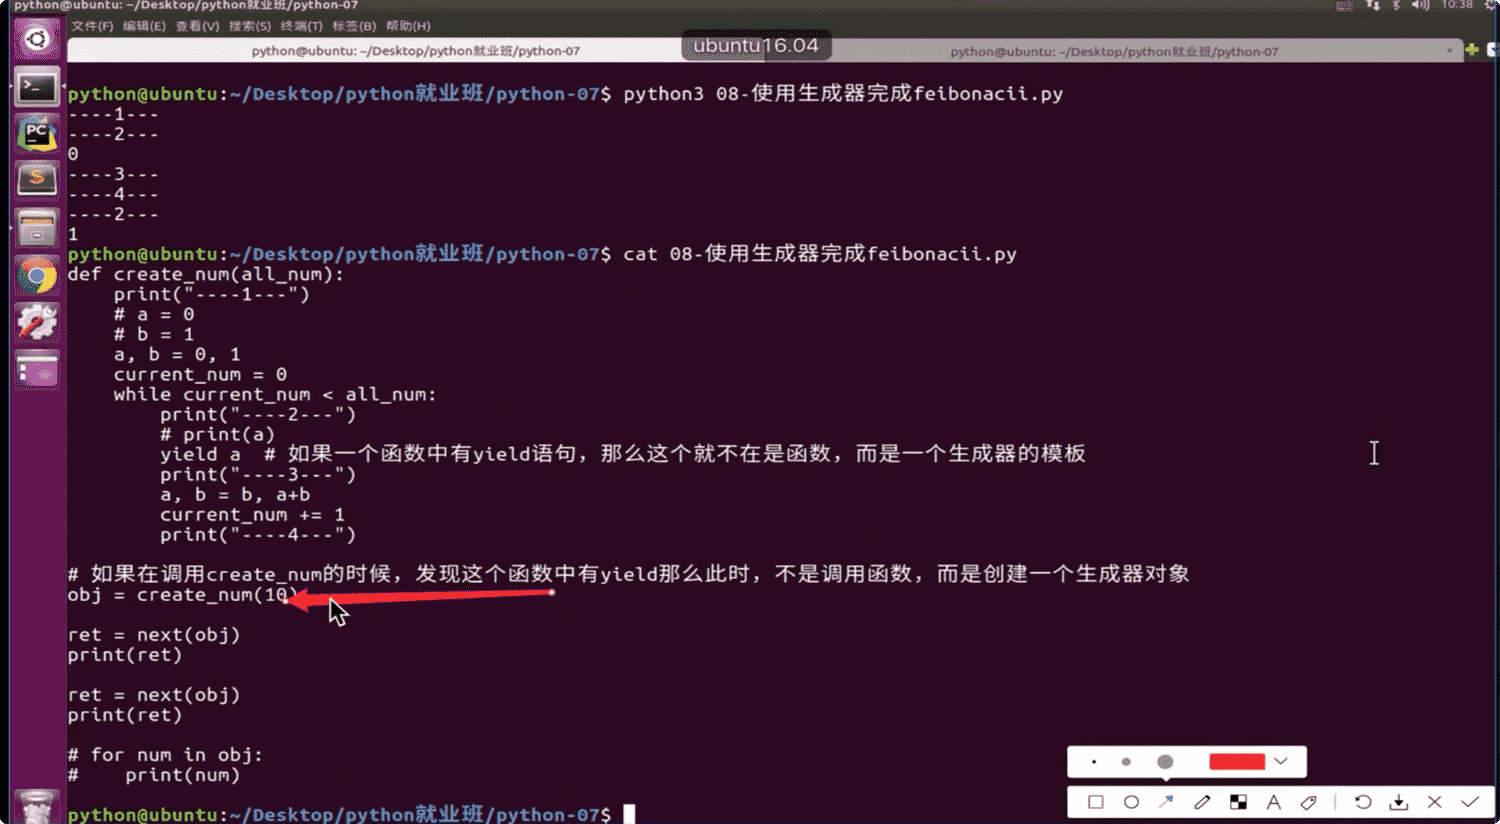This screenshot has height=824, width=1500.
Task: Click the clock showing 10:38
Action: pos(1457,5)
